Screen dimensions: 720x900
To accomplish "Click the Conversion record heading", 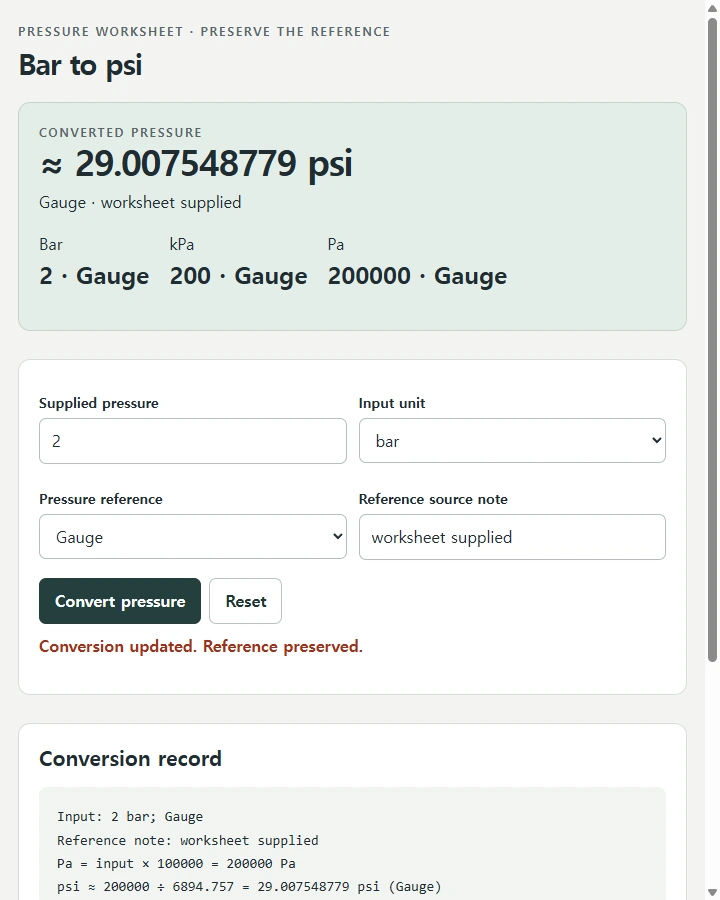I will point(130,759).
